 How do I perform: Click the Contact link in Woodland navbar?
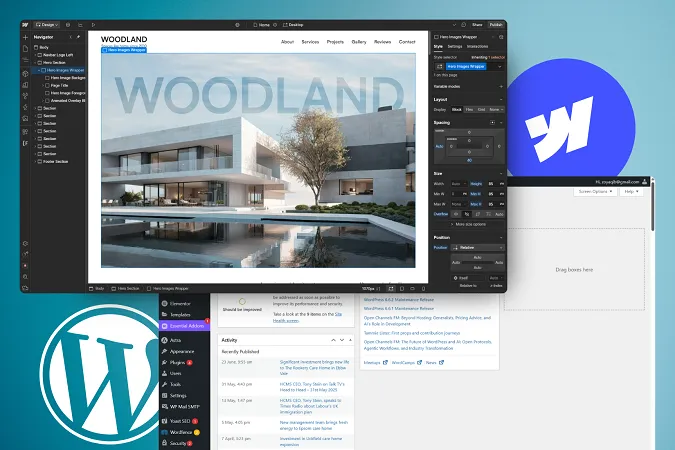(x=407, y=42)
